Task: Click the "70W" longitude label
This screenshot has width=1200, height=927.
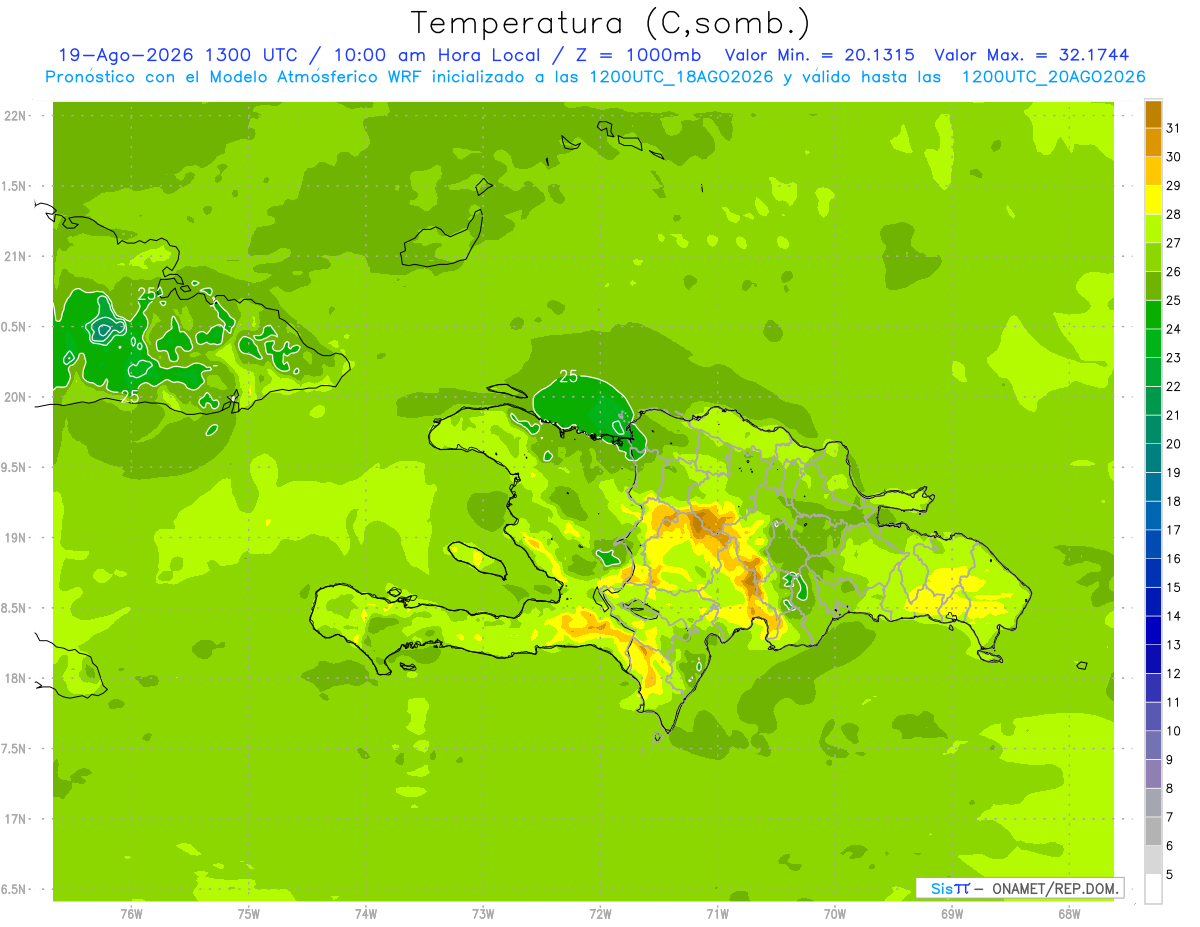Action: click(834, 914)
